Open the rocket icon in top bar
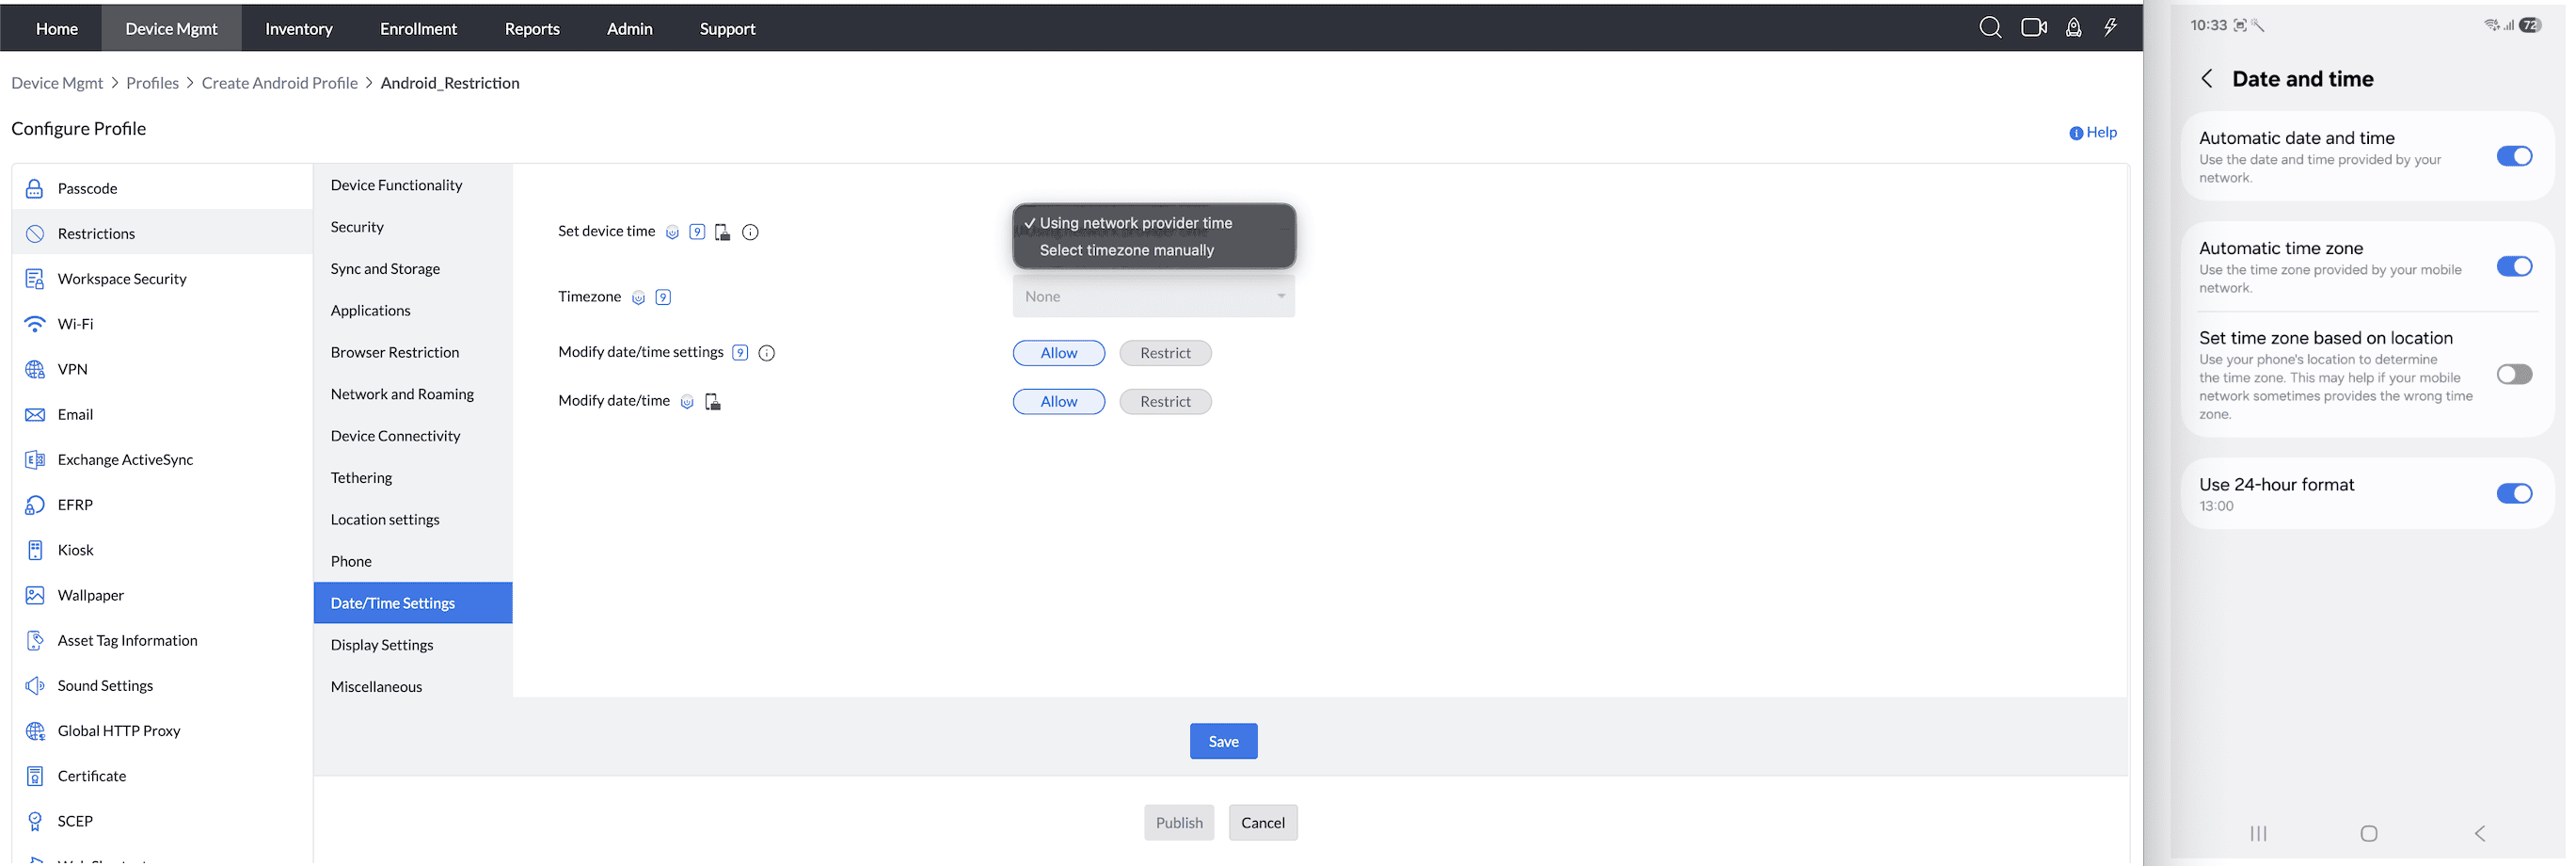This screenshot has width=2576, height=866. click(2074, 28)
